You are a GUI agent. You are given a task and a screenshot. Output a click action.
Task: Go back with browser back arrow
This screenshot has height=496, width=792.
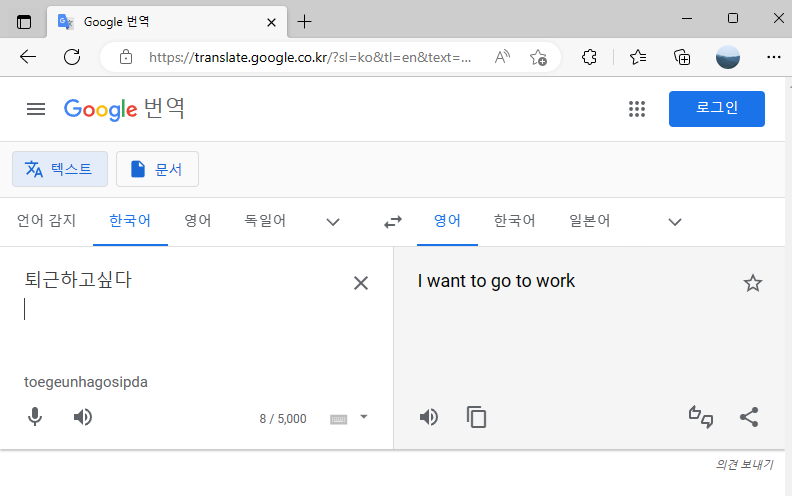tap(28, 57)
